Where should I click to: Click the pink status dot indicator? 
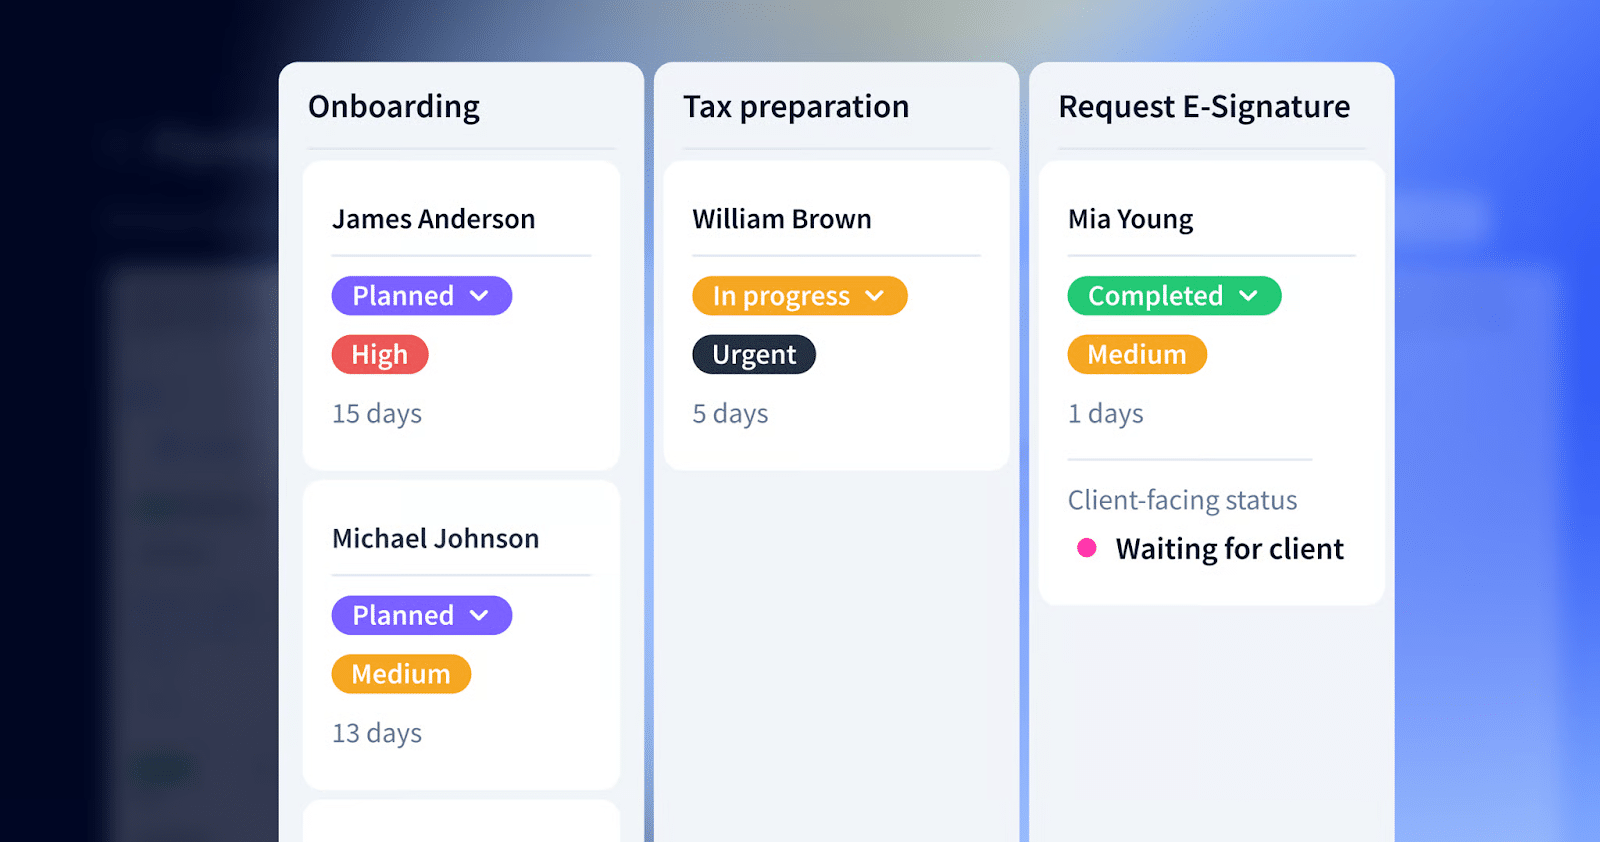pos(1086,548)
